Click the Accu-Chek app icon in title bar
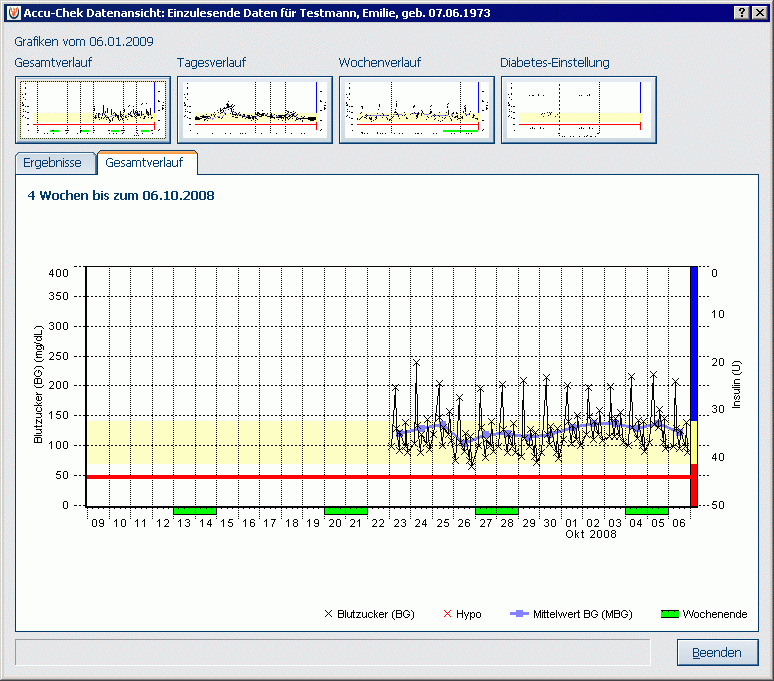This screenshot has width=774, height=681. [14, 13]
